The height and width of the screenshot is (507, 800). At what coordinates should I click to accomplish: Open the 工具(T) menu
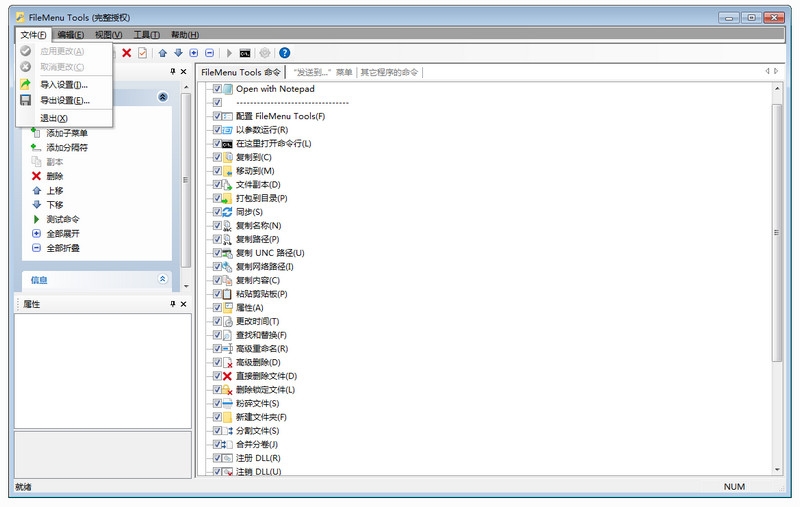click(146, 35)
